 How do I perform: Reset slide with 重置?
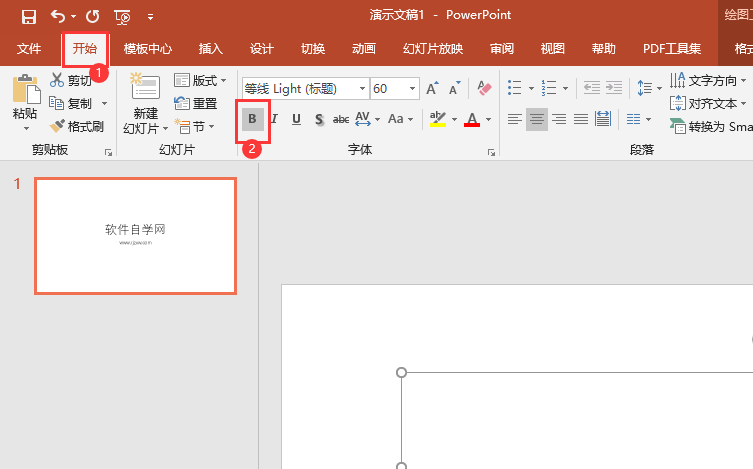[x=195, y=103]
